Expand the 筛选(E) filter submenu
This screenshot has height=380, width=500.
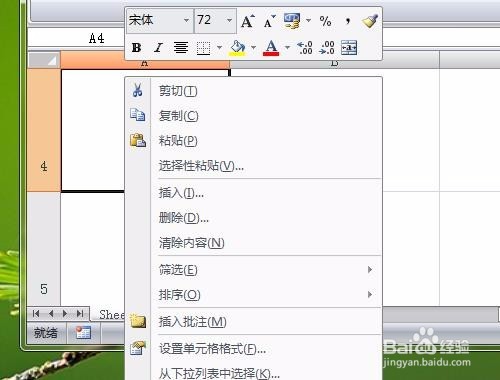[253, 270]
